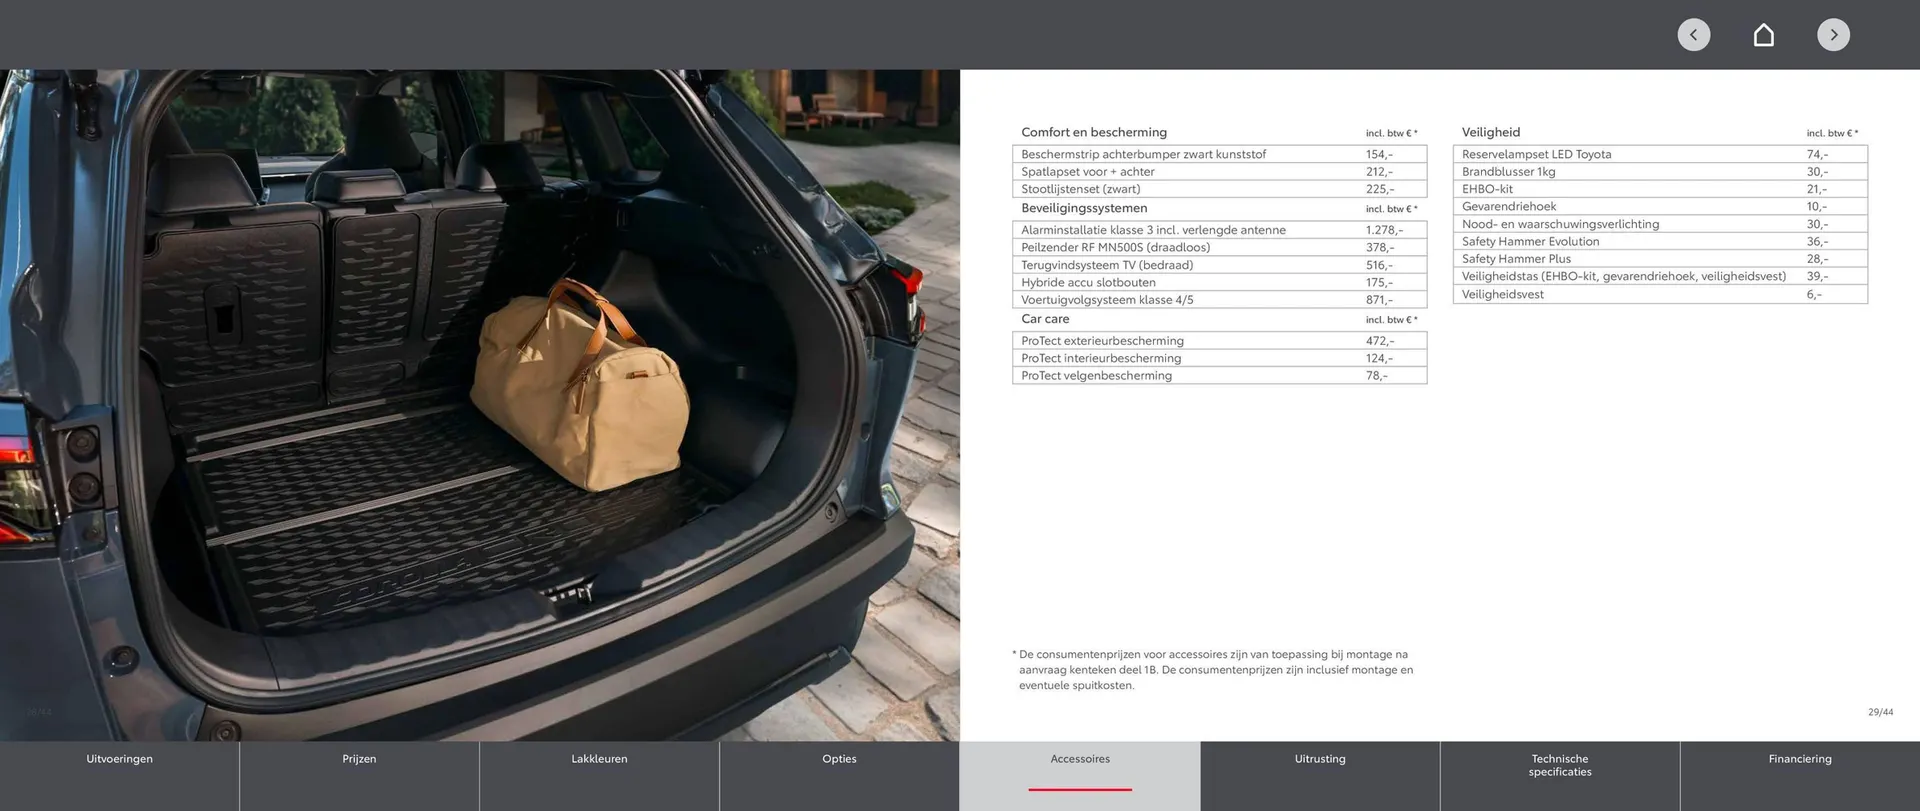Click row 'ProTect interieurbescherming'

coord(1219,358)
